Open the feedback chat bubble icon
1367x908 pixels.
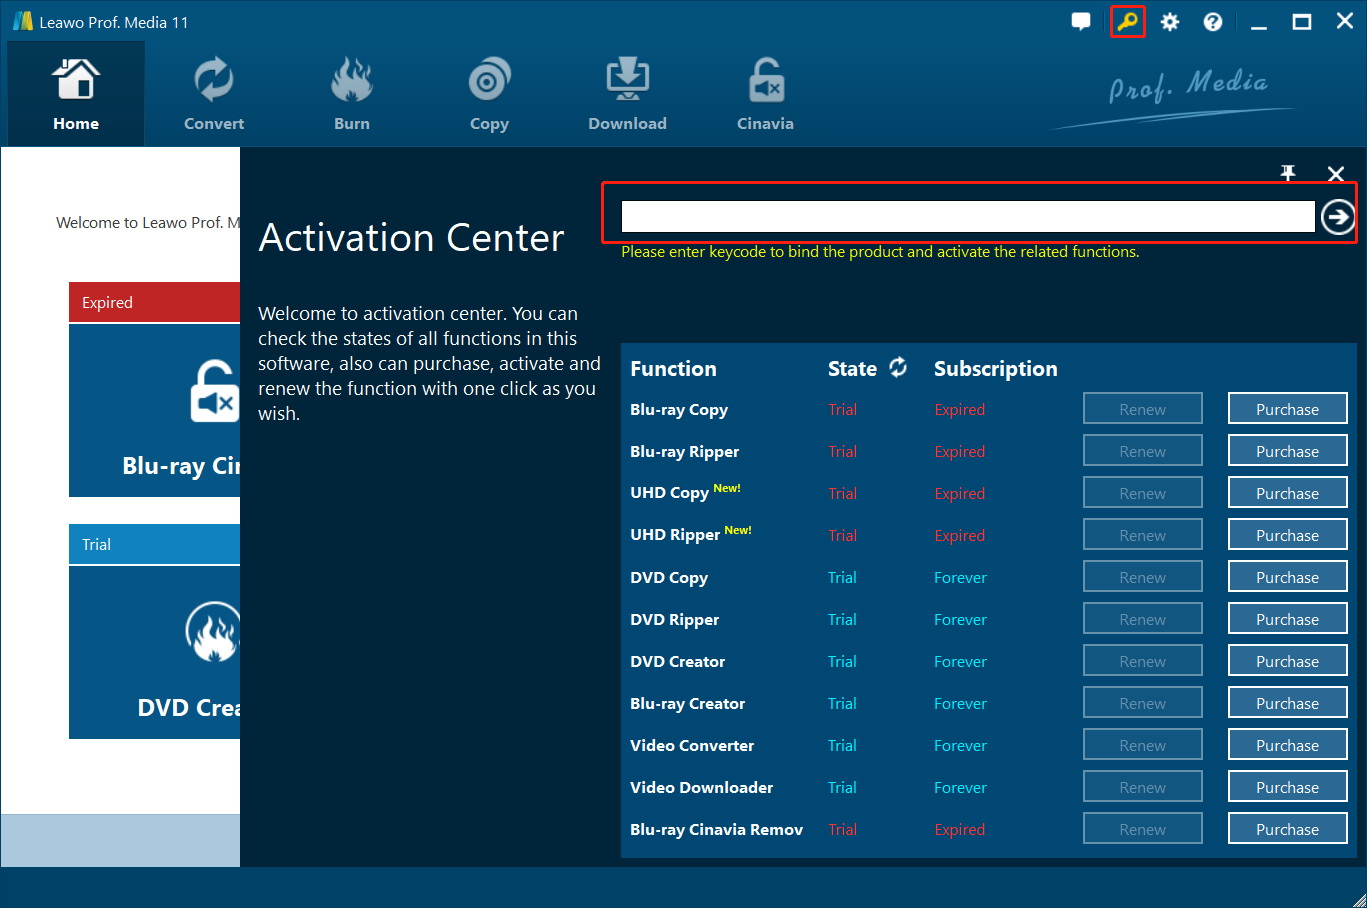(x=1081, y=22)
